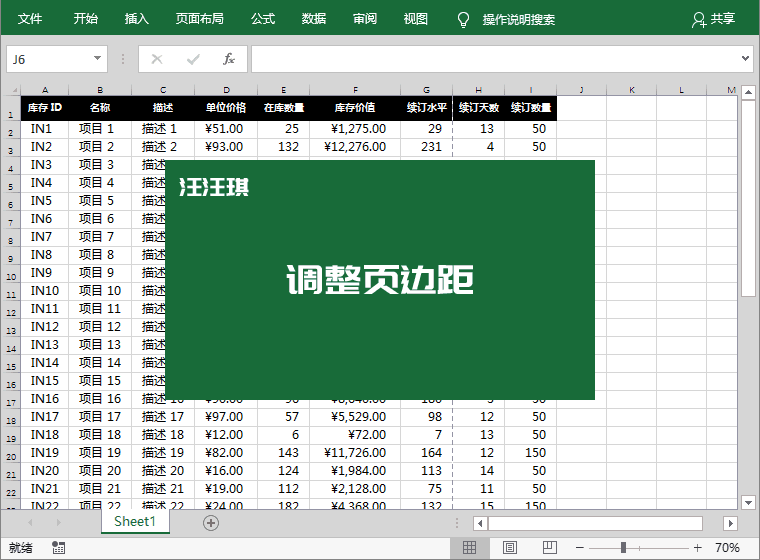Click the zoom slider handle

click(x=623, y=548)
